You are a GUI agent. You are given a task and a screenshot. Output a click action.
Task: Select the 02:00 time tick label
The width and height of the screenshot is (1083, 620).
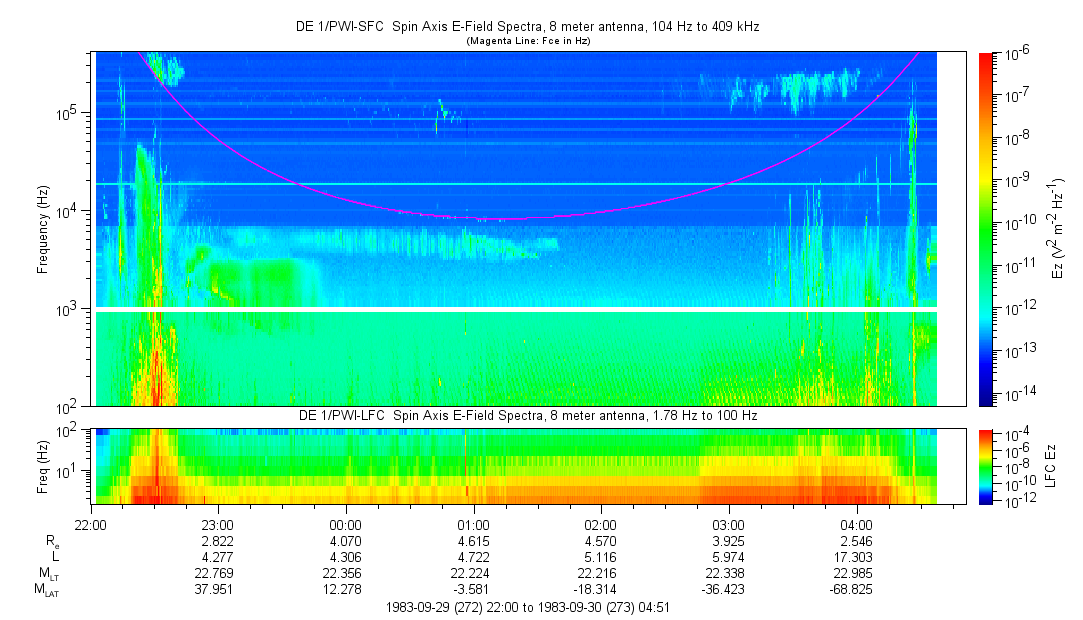tap(600, 524)
